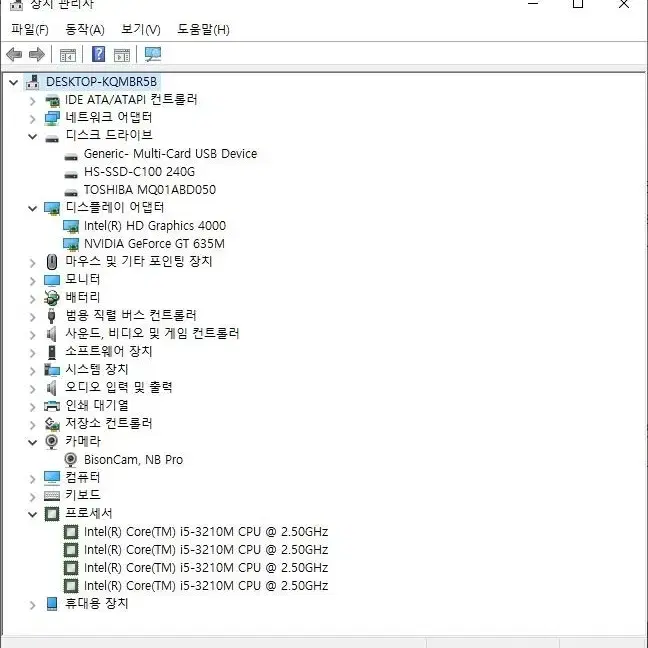Select the 오디오 입력 및 출력 label
648x648 pixels.
(x=119, y=387)
